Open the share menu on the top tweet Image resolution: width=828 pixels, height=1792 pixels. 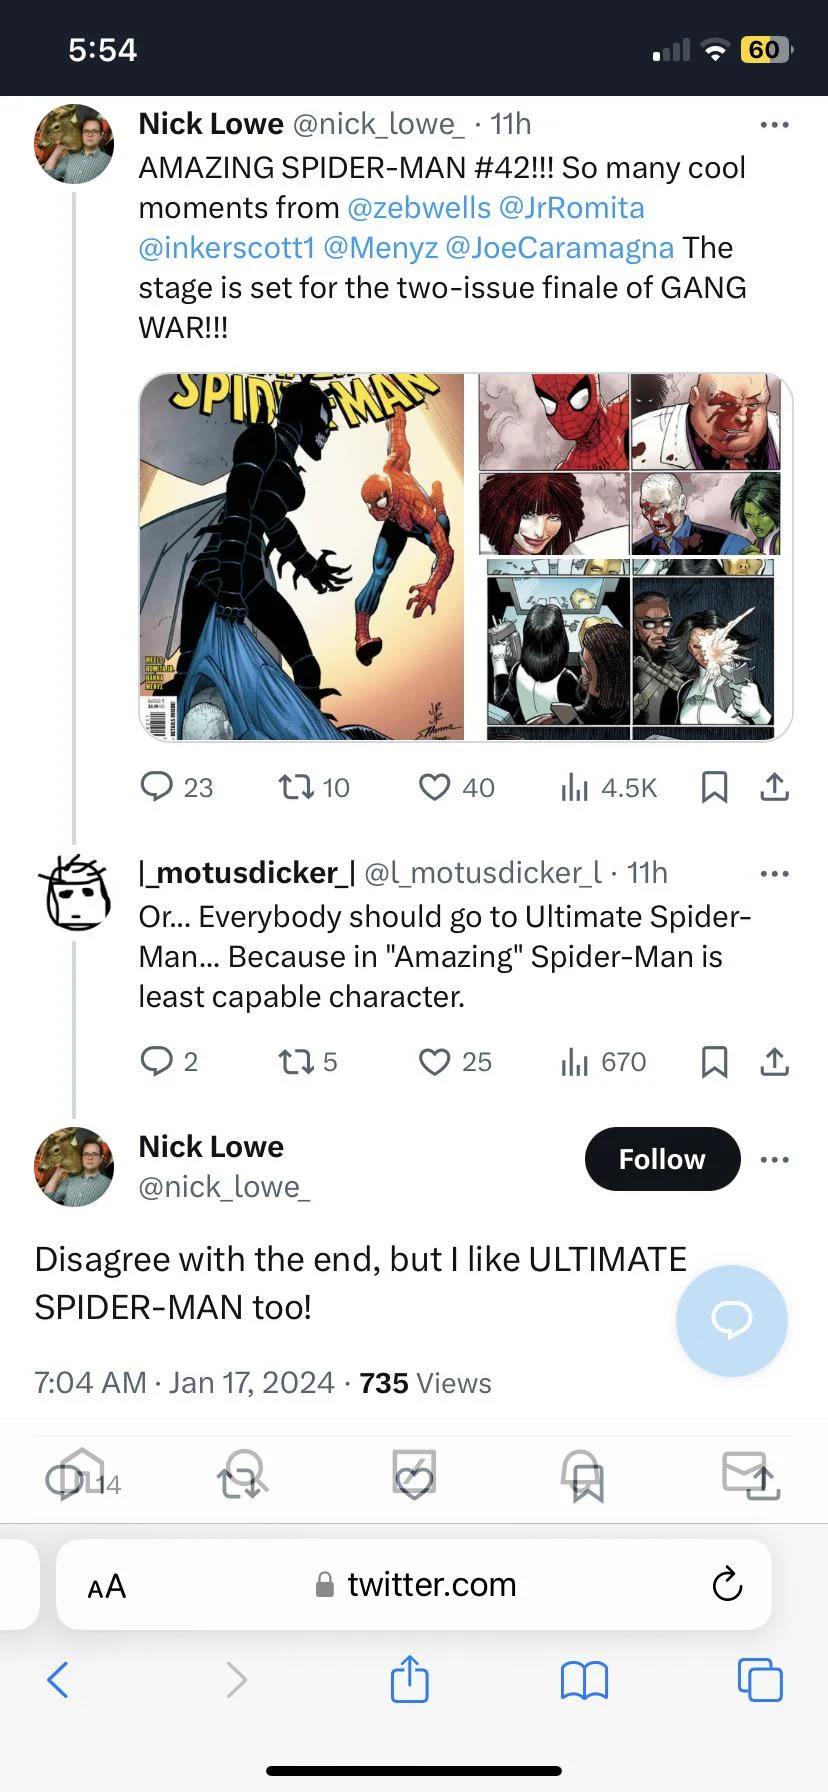click(x=775, y=787)
